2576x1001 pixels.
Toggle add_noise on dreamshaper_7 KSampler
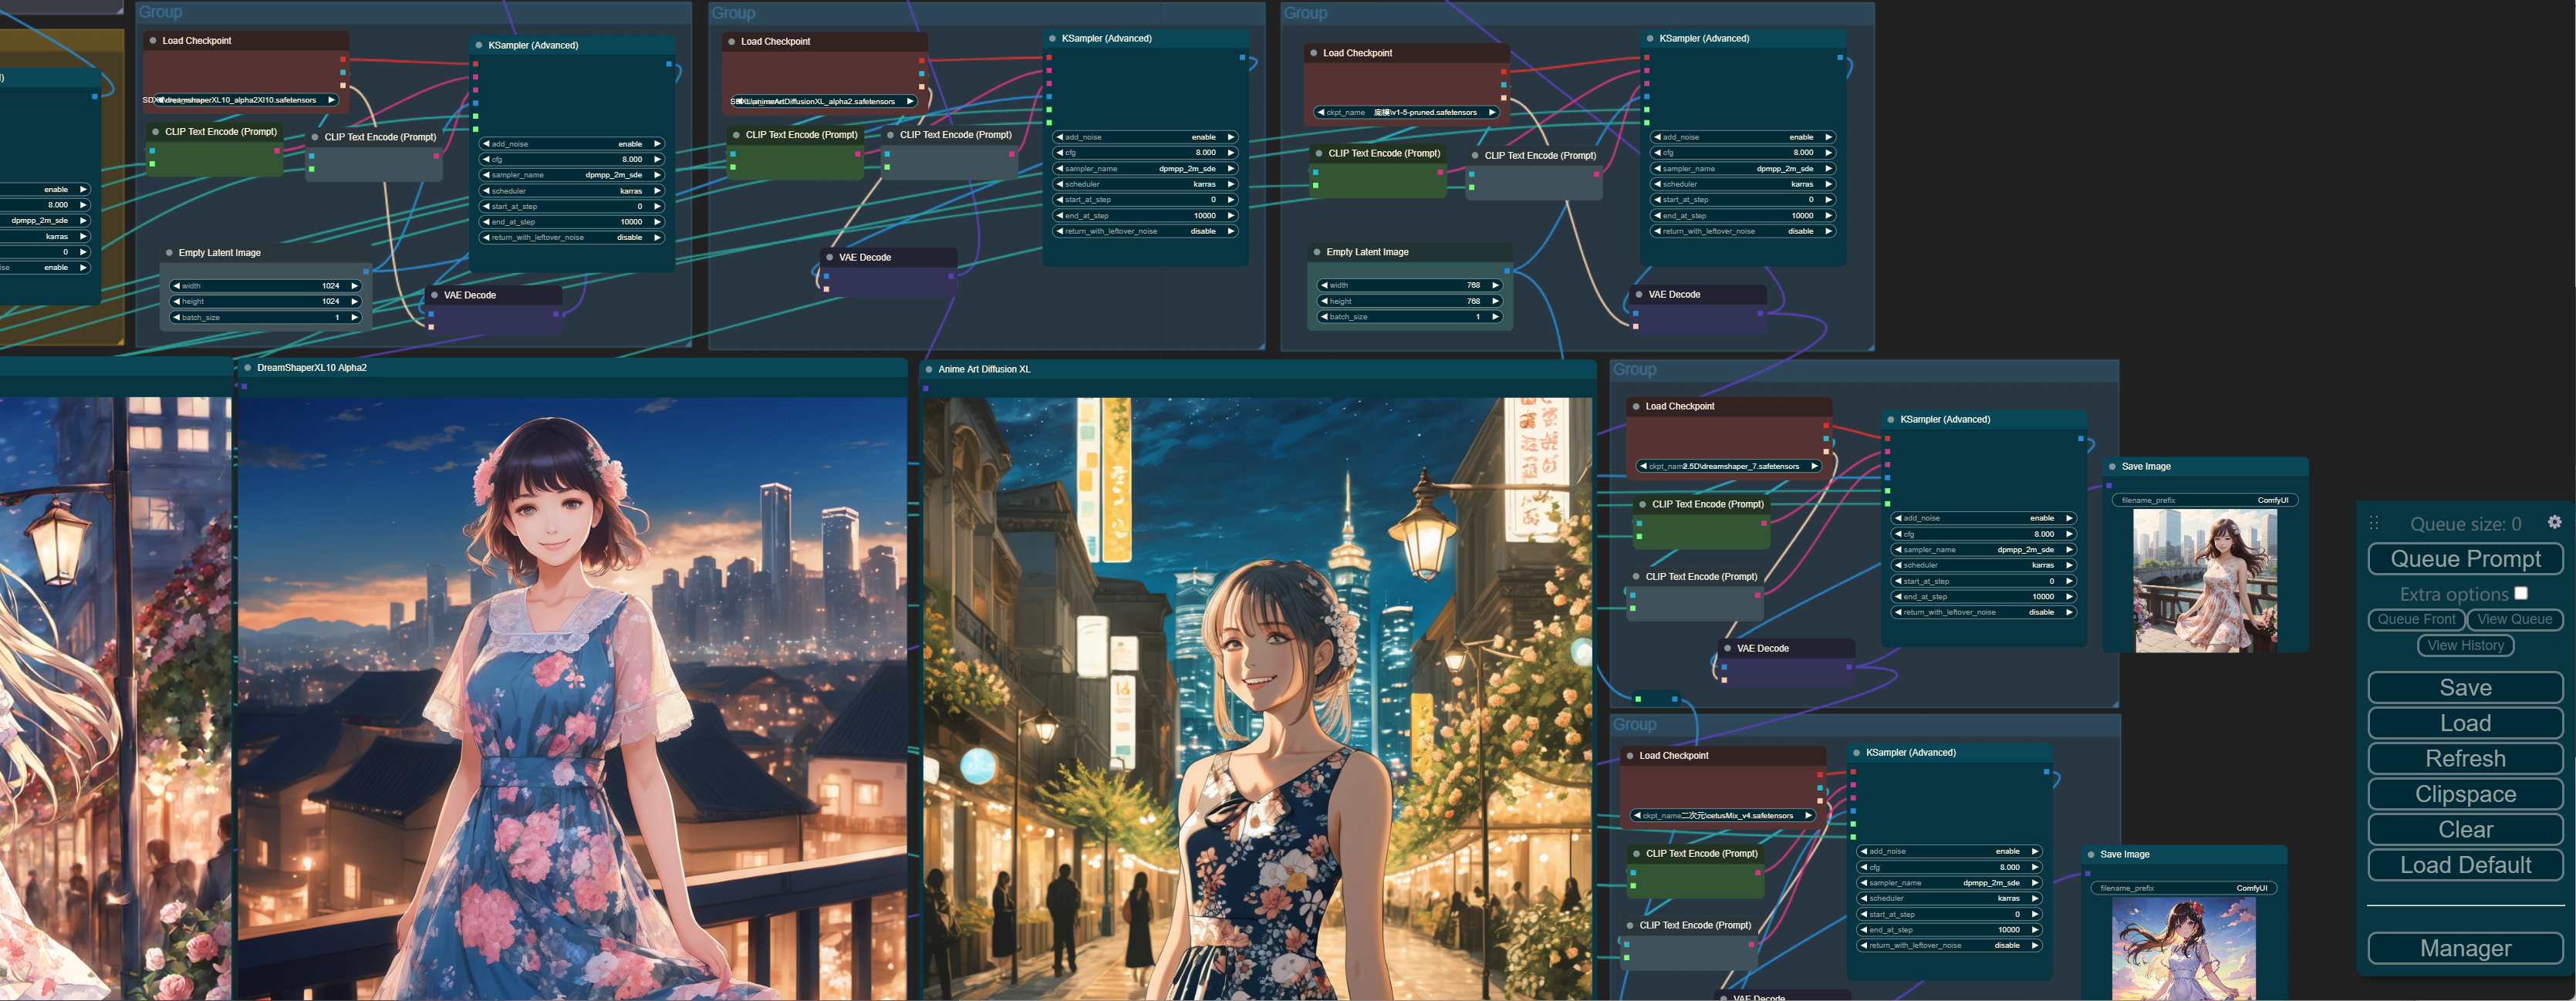[1983, 518]
